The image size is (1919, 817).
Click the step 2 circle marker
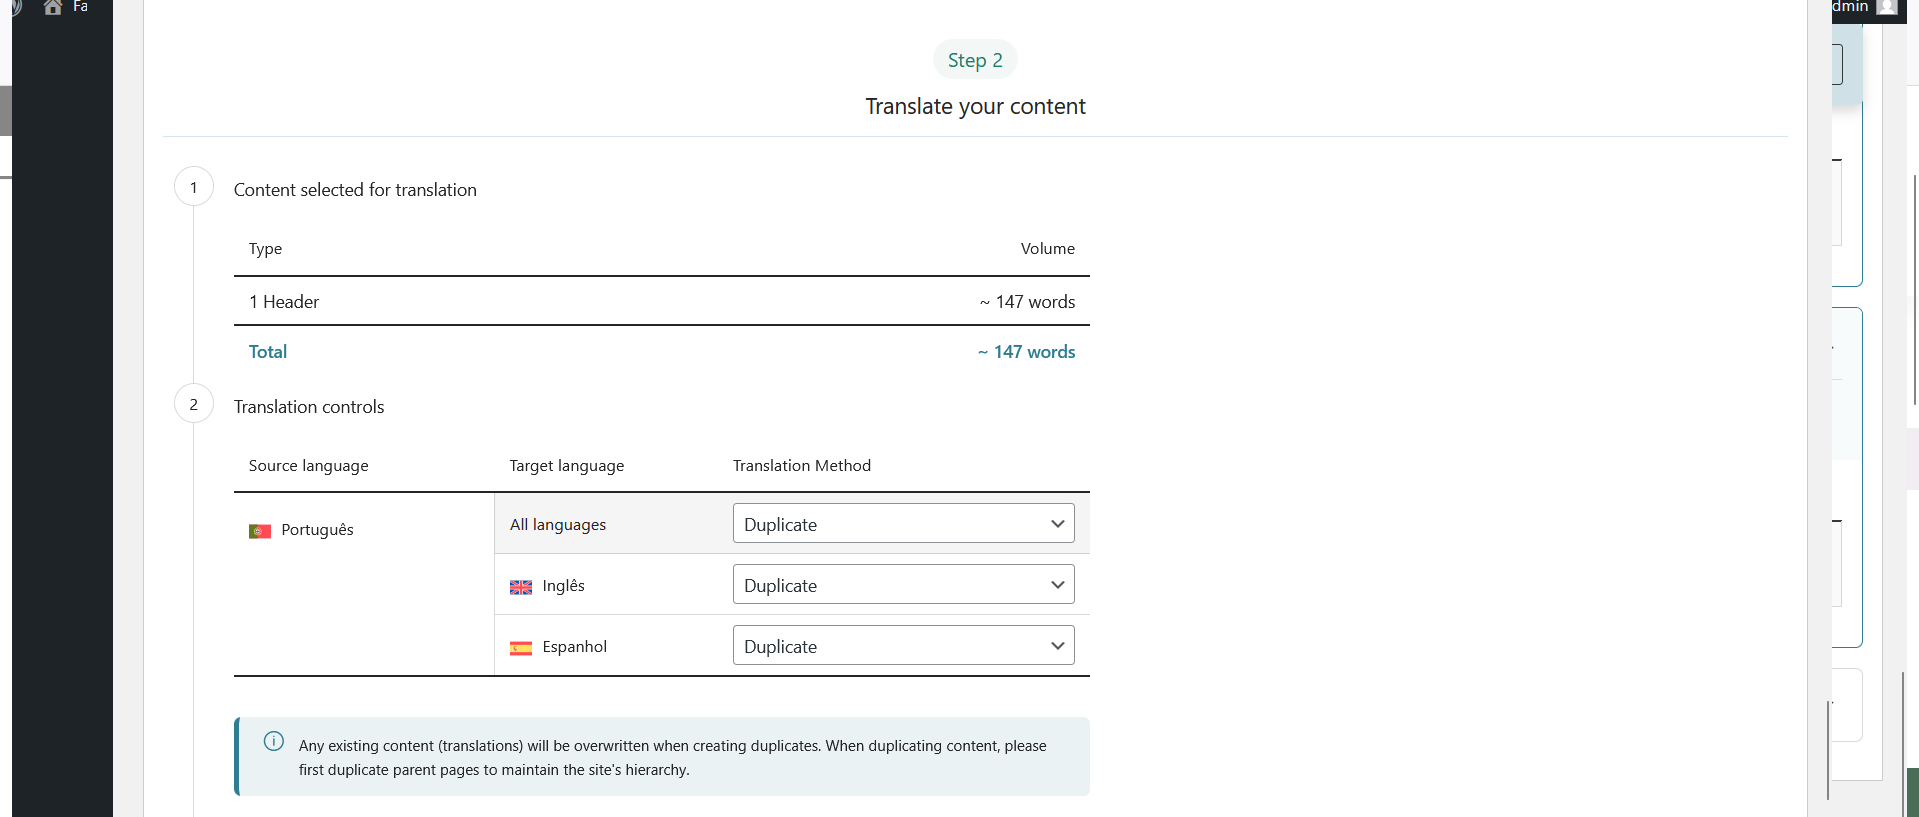194,404
